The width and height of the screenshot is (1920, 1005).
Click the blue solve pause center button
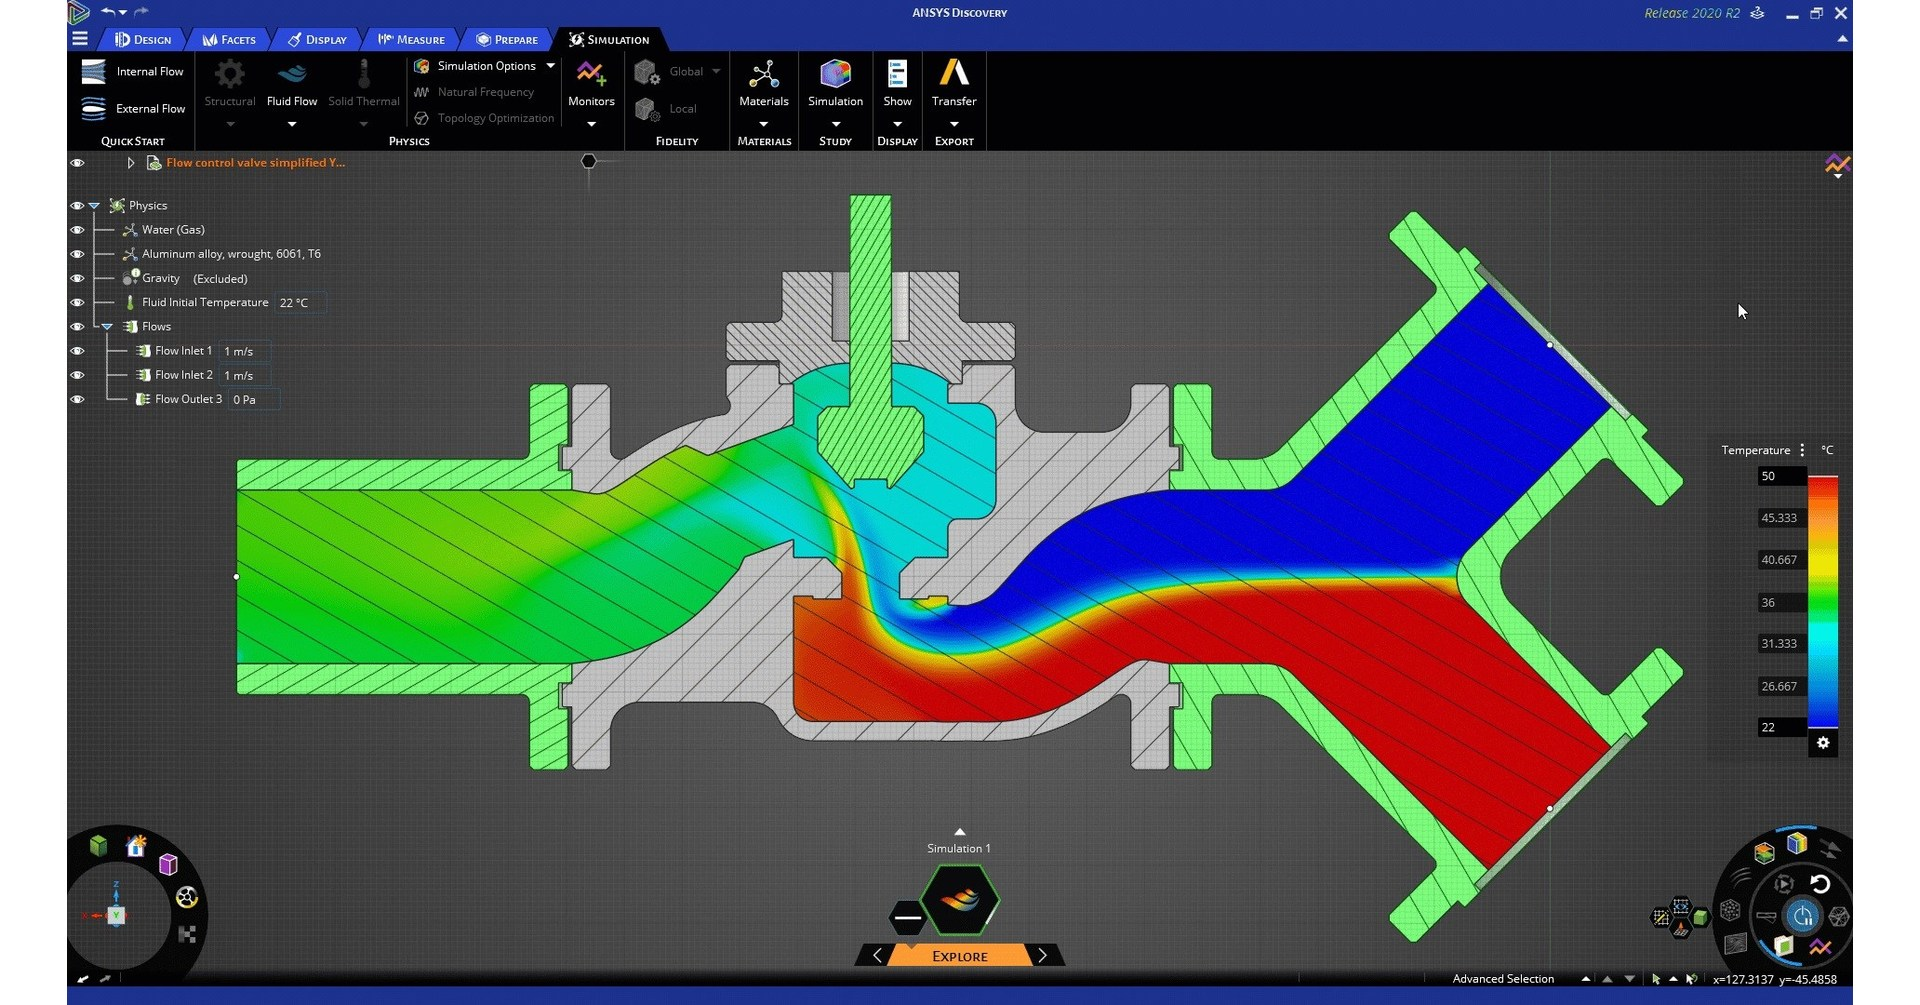(x=1802, y=916)
